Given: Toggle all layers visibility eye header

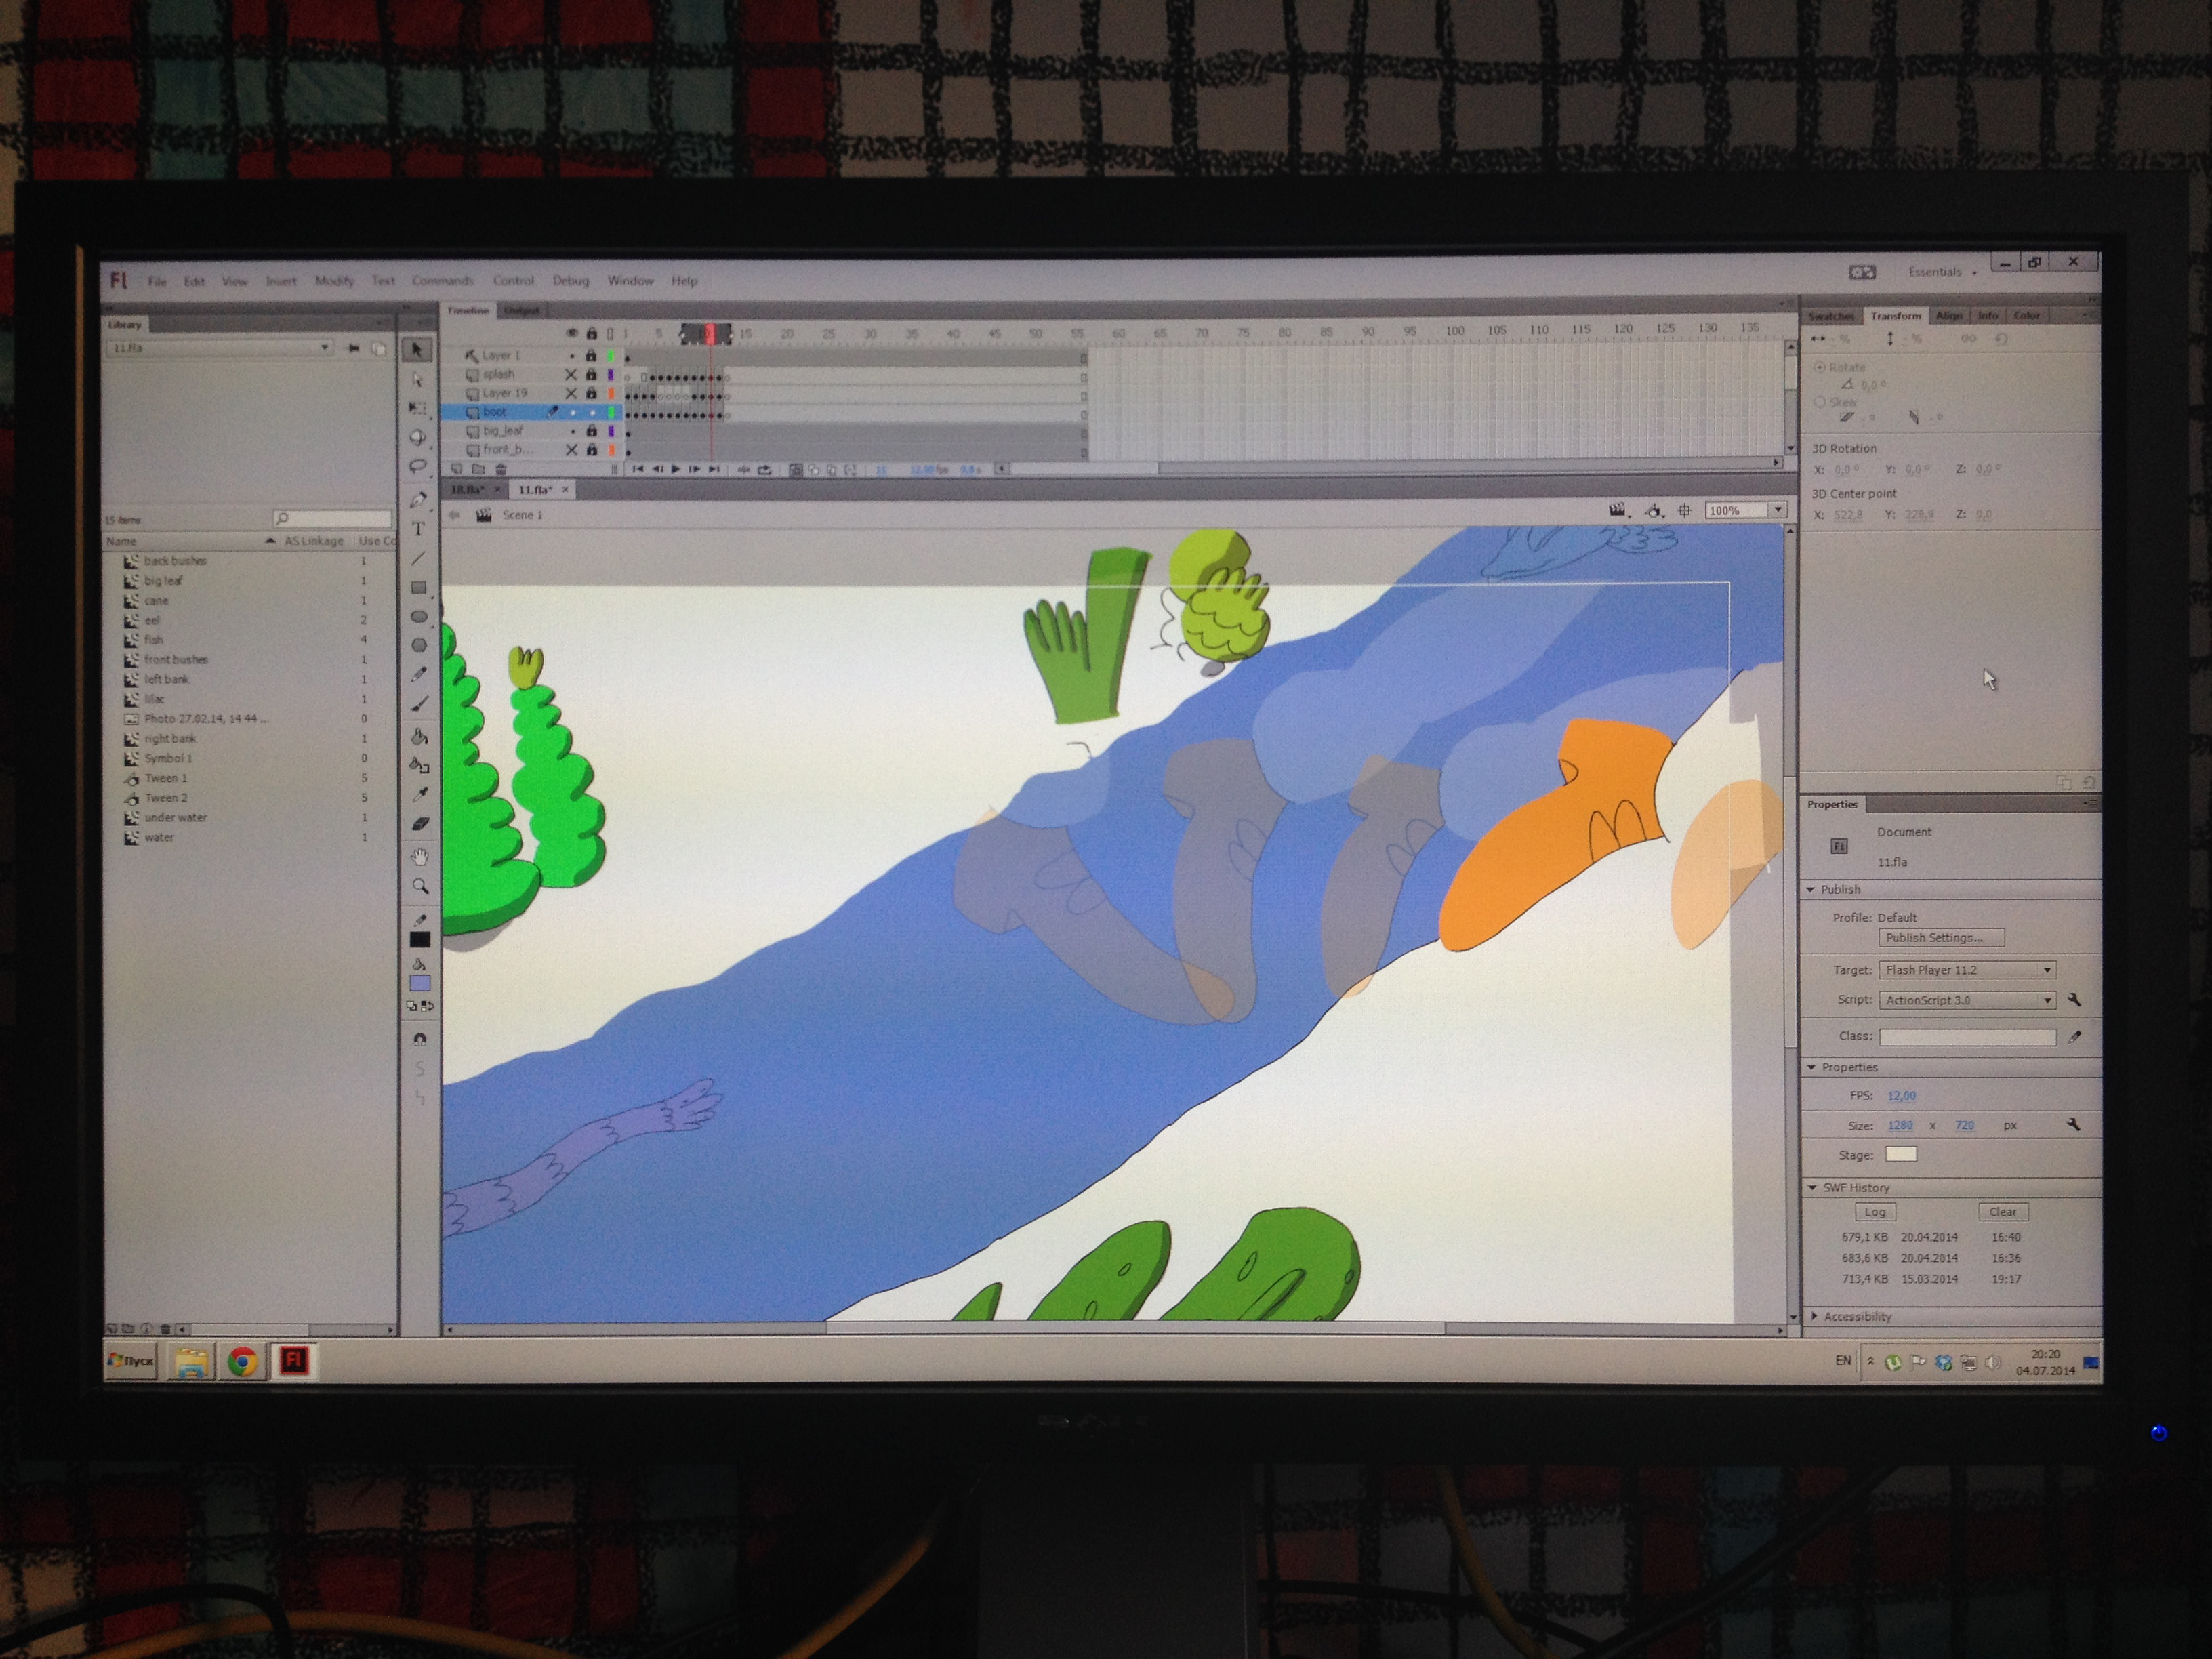Looking at the screenshot, I should click(x=572, y=333).
